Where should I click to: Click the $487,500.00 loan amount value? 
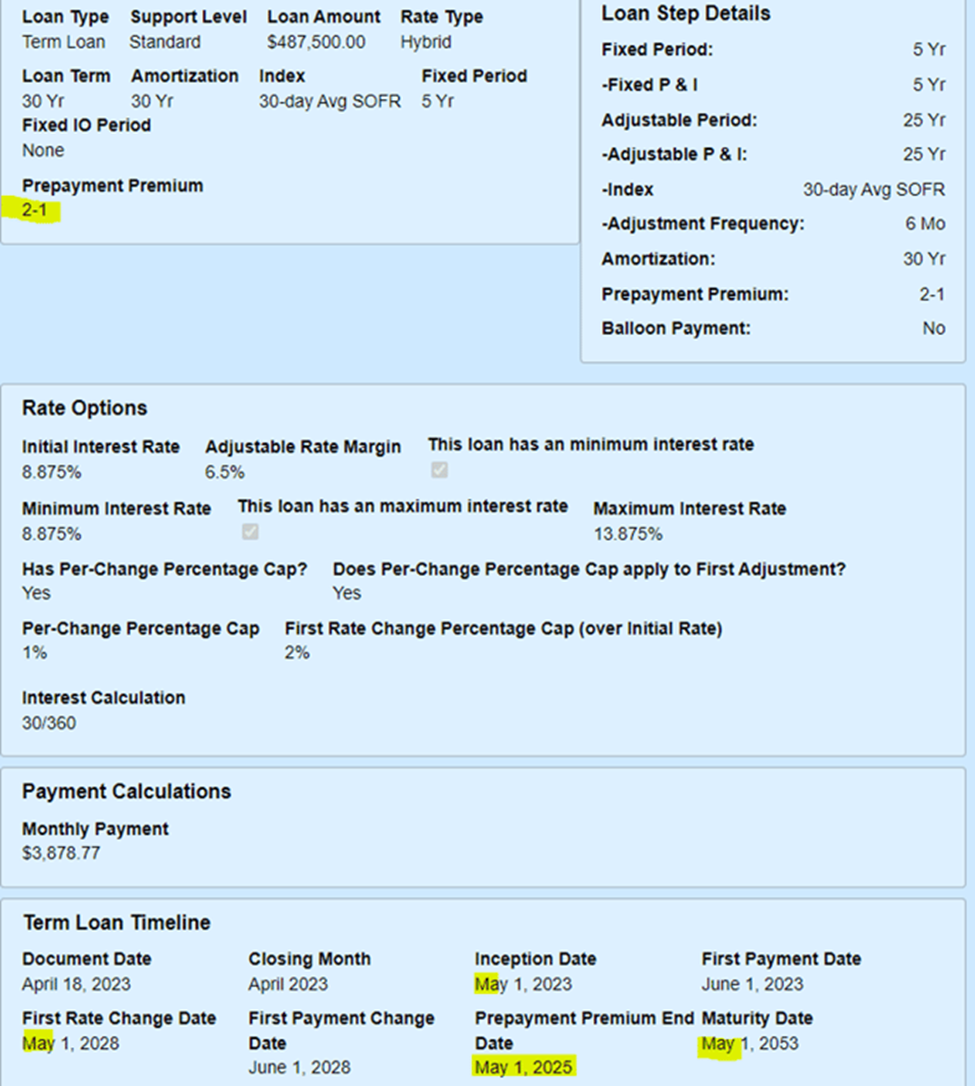316,42
